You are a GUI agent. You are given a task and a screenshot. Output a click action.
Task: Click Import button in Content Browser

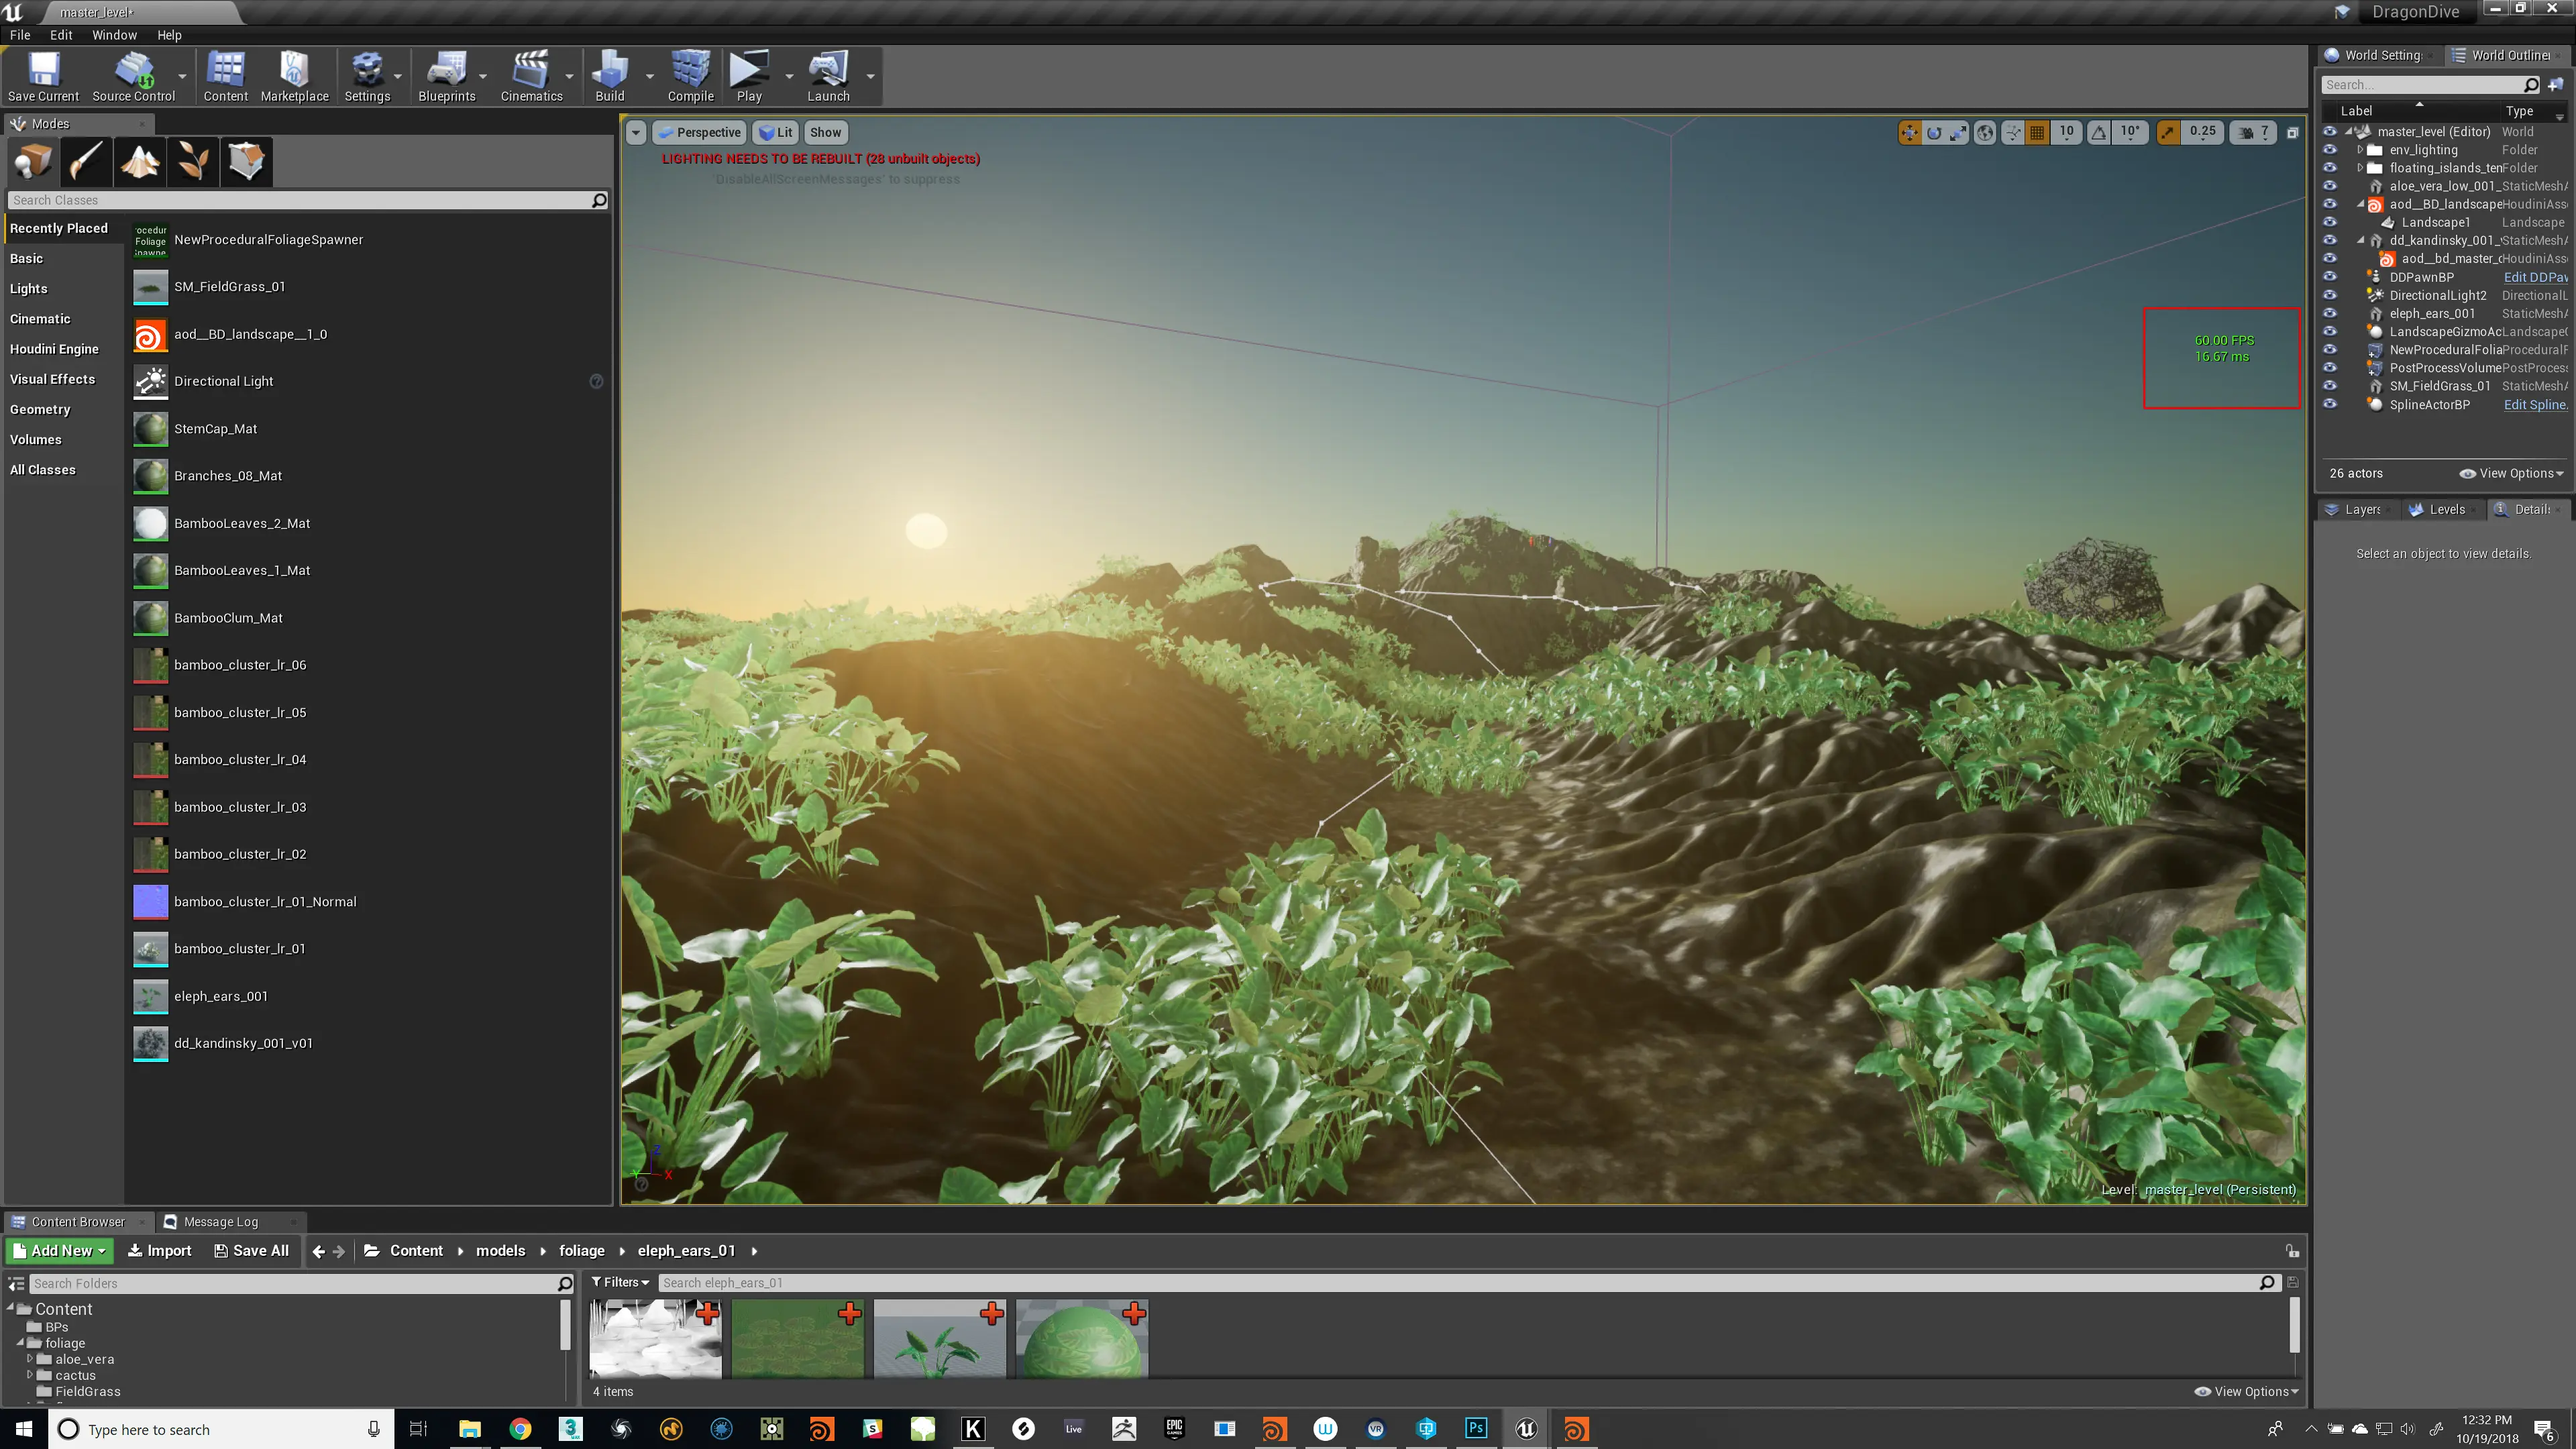[x=160, y=1251]
